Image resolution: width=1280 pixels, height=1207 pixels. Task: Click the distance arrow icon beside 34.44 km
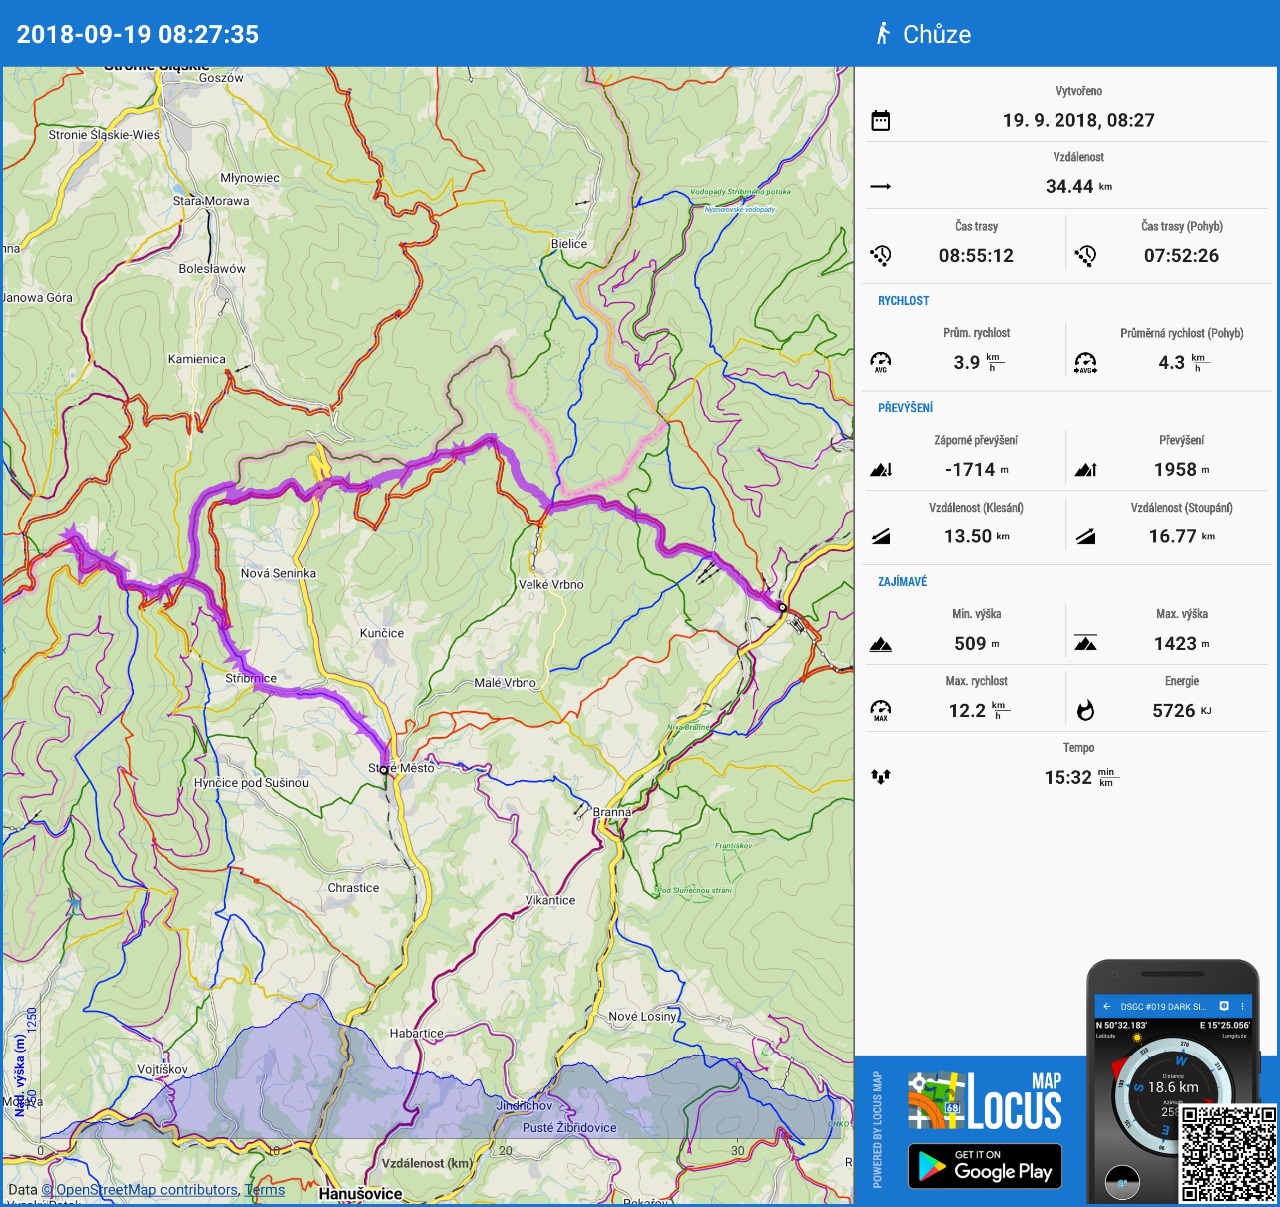880,187
